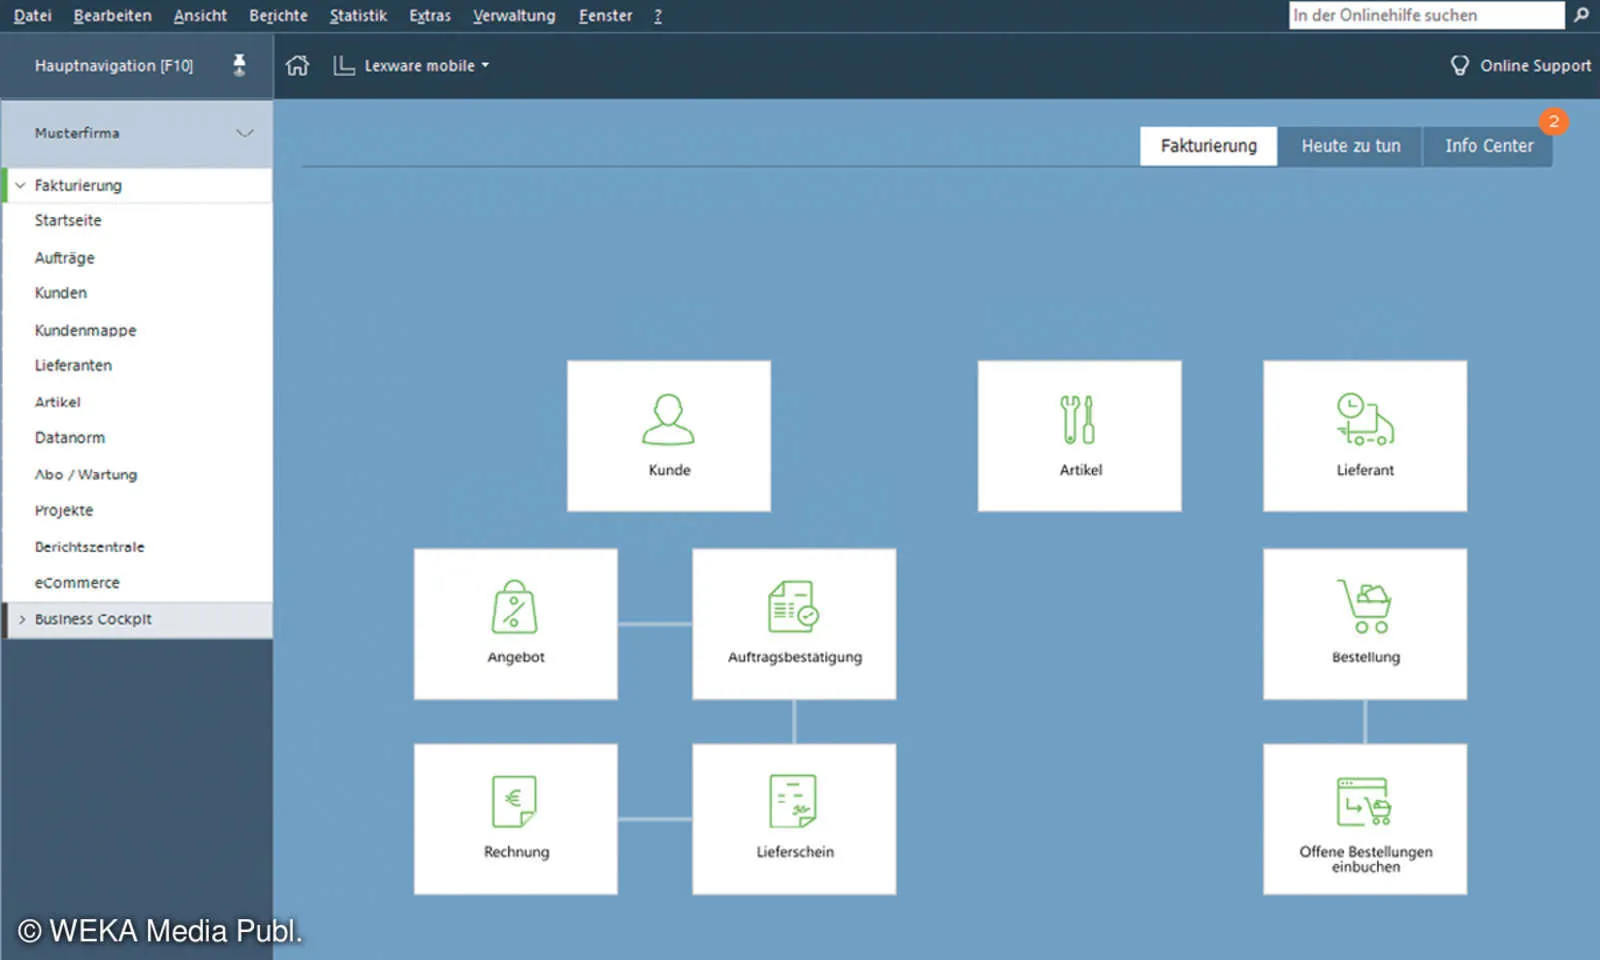Open the Kunde tile icon
Viewport: 1600px width, 960px height.
[668, 419]
